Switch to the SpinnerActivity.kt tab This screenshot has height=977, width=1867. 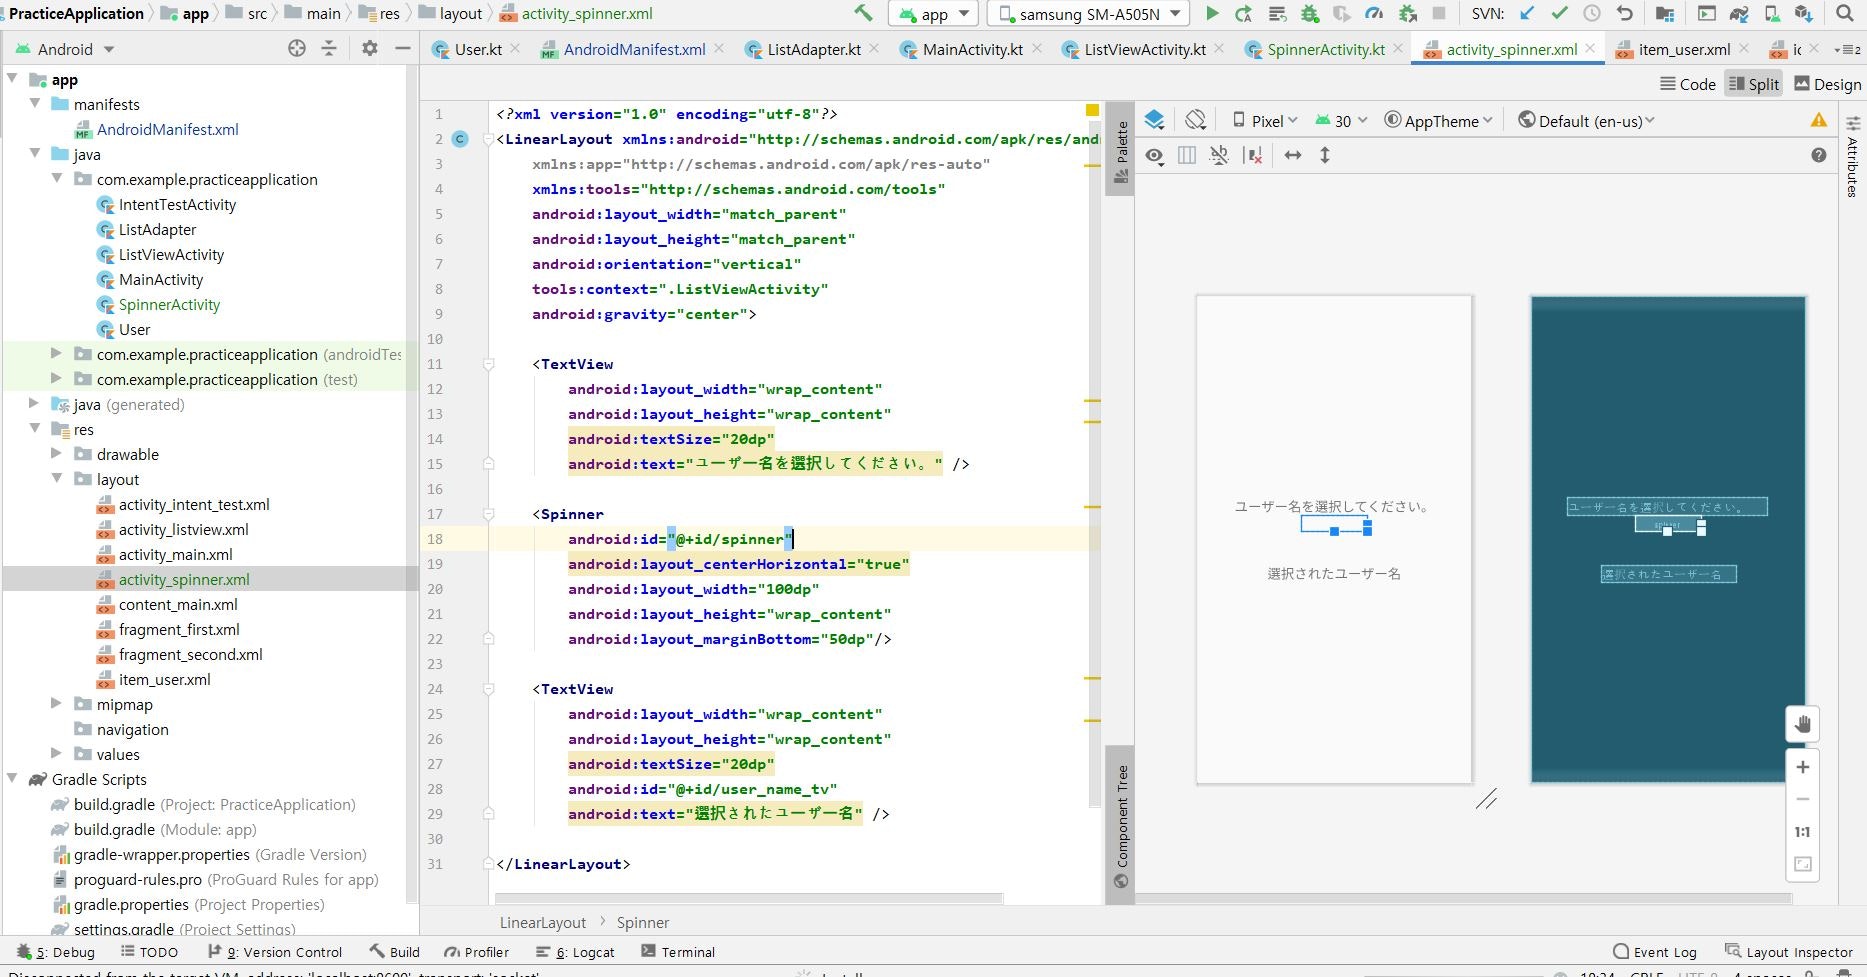click(x=1325, y=49)
